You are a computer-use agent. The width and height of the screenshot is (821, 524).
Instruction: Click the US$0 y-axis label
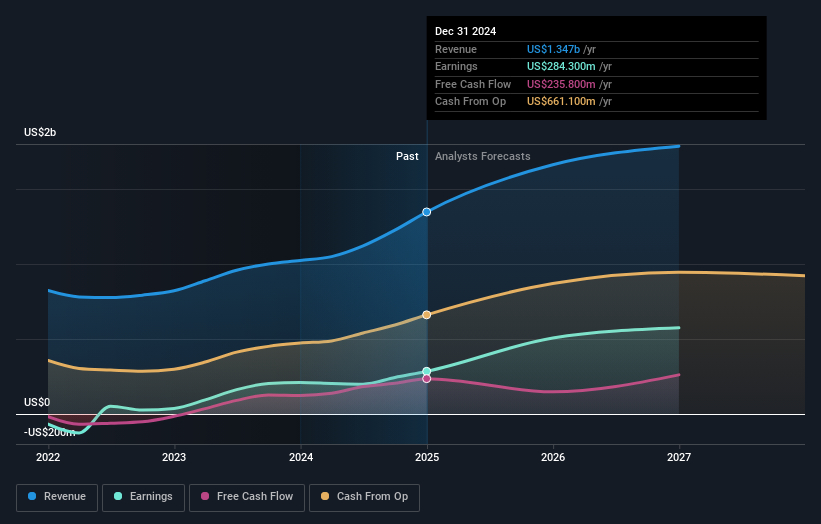click(37, 402)
